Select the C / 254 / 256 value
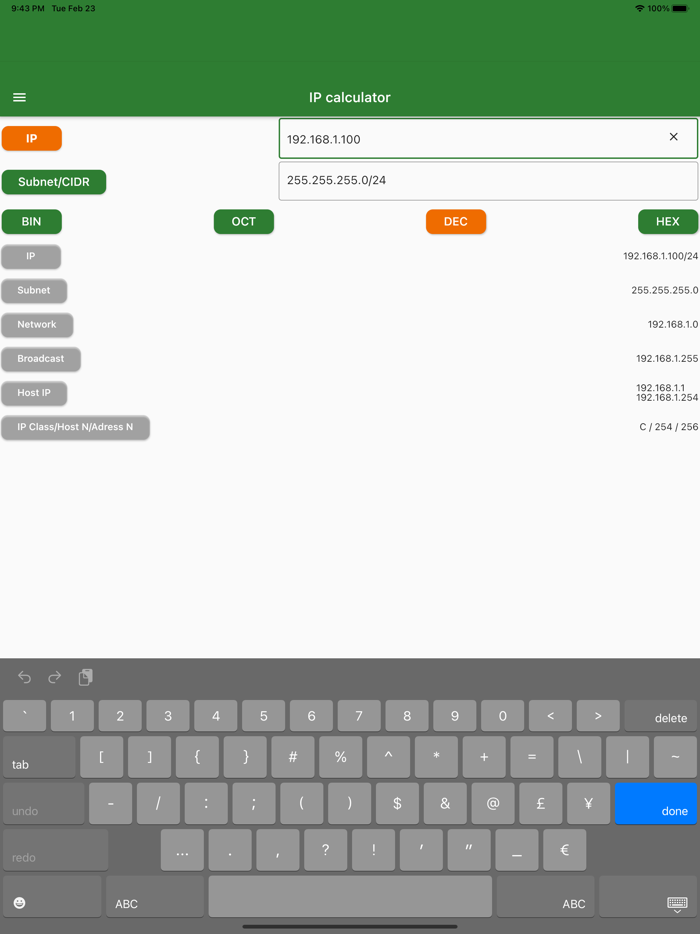The width and height of the screenshot is (700, 934). (x=669, y=427)
